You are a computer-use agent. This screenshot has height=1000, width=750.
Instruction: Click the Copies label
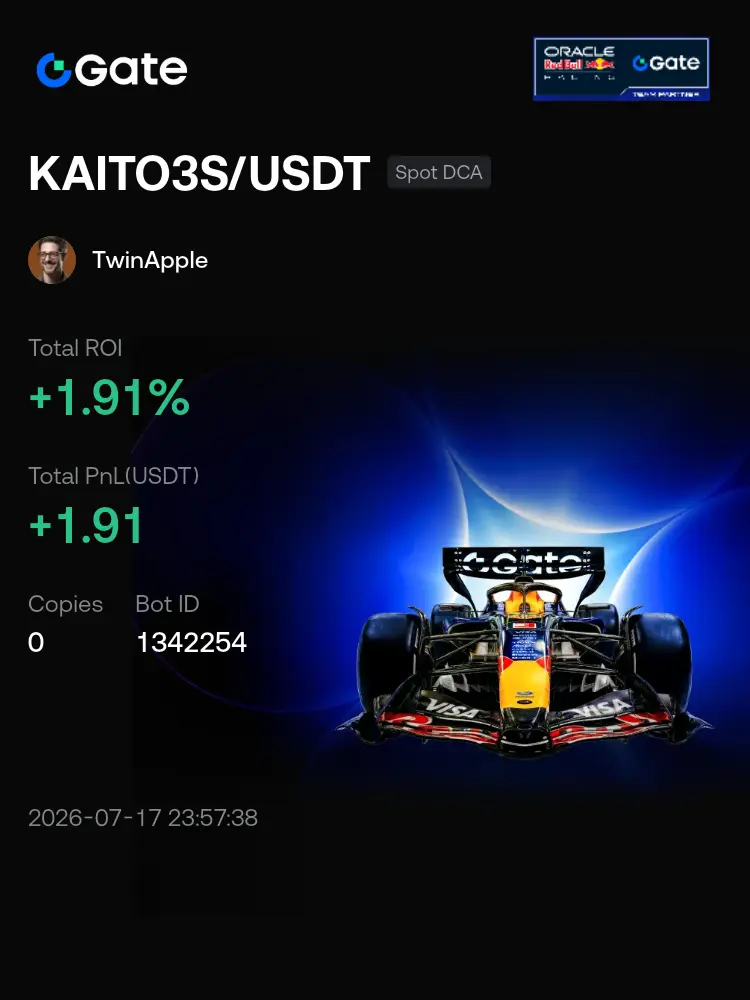coord(65,603)
